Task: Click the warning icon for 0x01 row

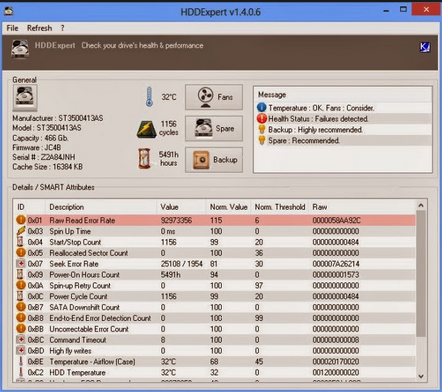Action: pyautogui.click(x=21, y=220)
